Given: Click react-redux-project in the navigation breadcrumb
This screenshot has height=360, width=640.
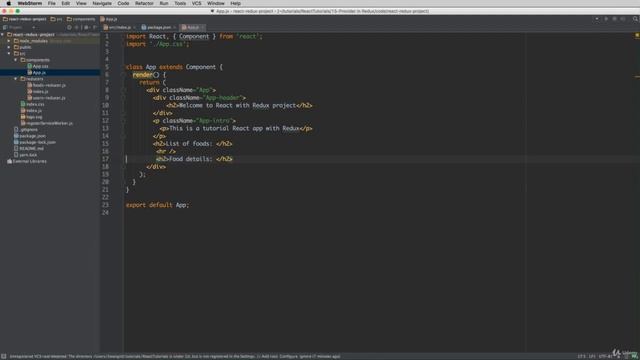Looking at the screenshot, I should tap(24, 19).
